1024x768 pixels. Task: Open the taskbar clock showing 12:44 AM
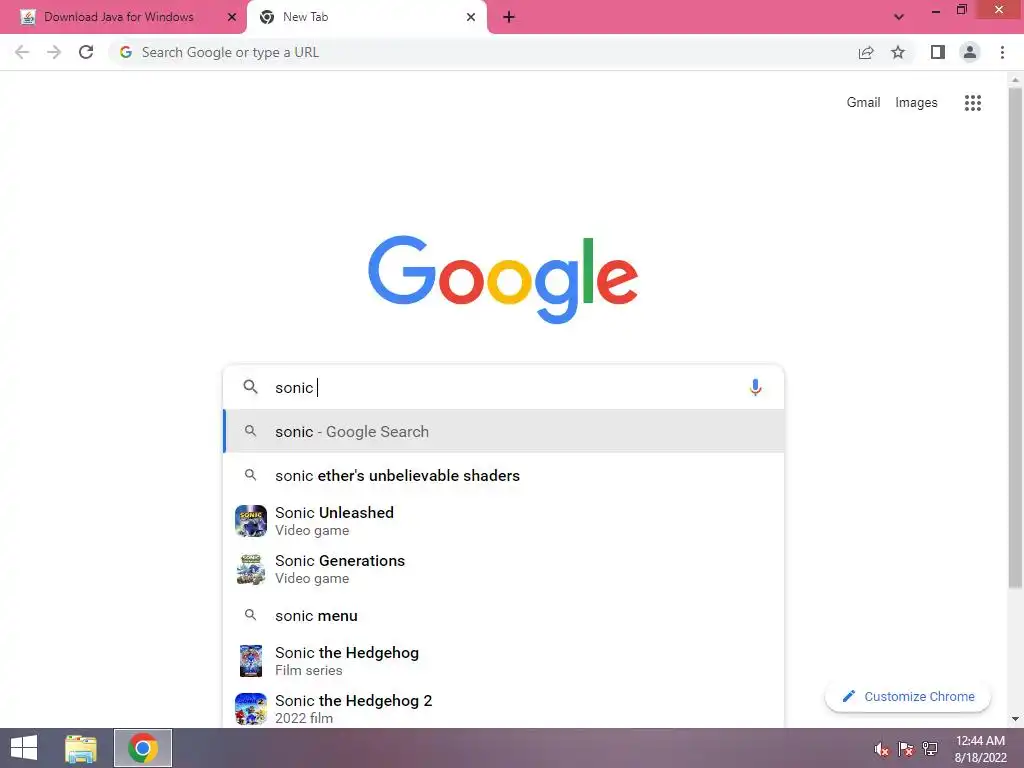click(x=980, y=749)
